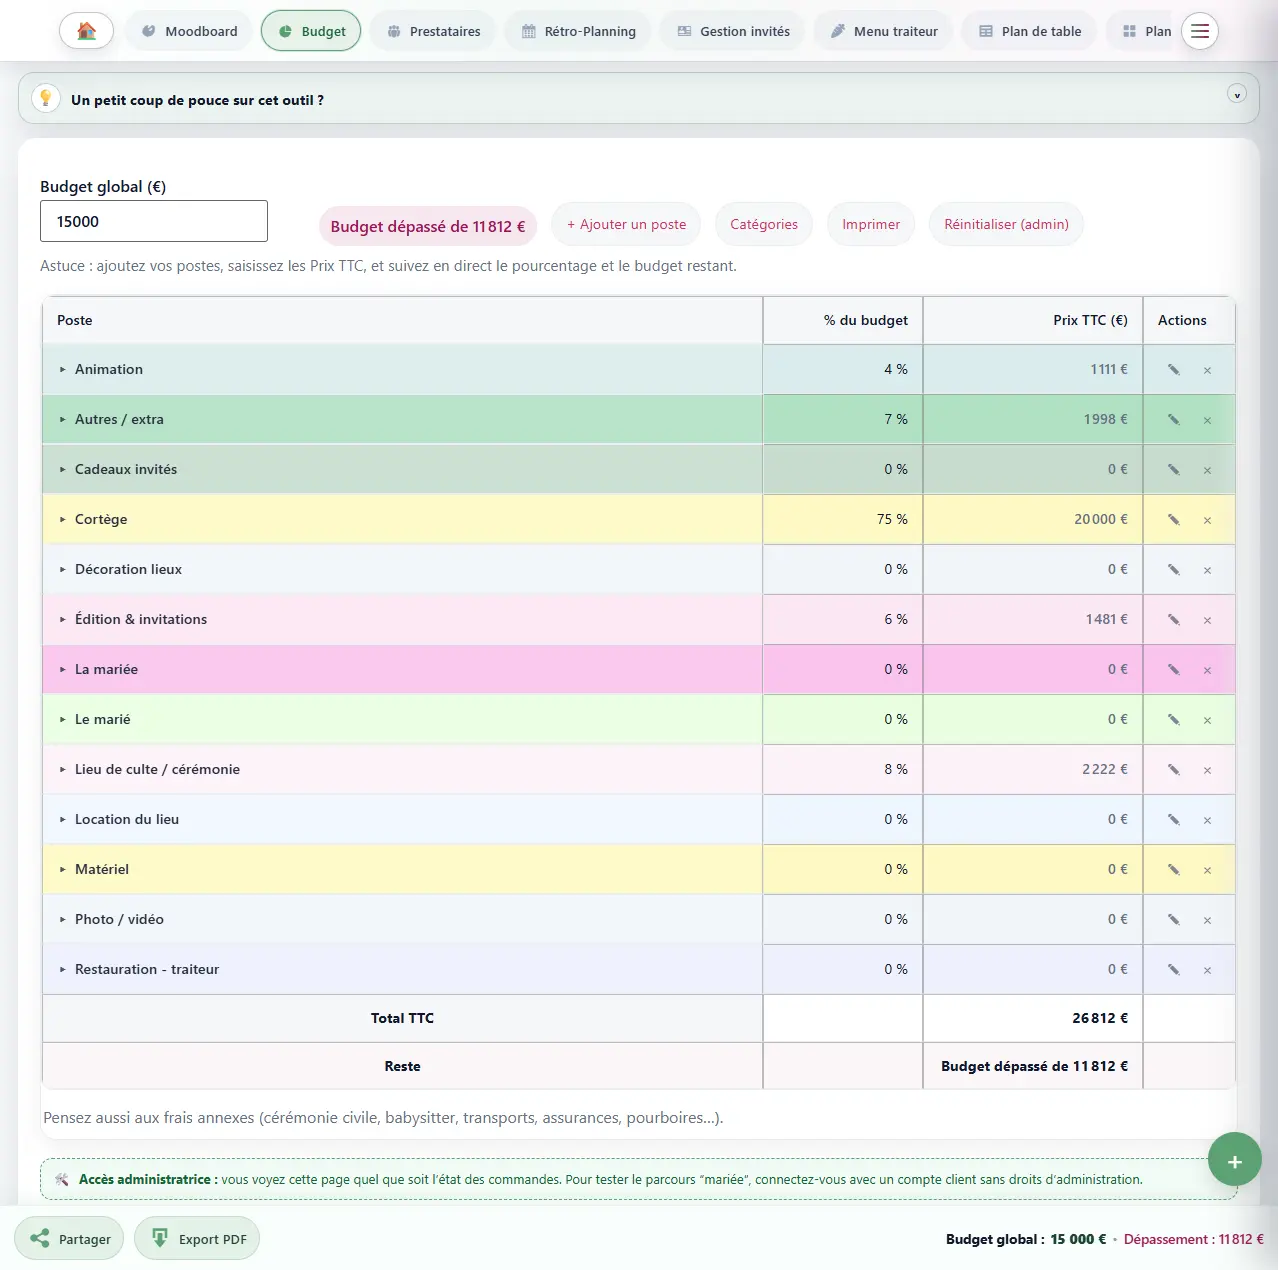Image resolution: width=1278 pixels, height=1270 pixels.
Task: Expand the Édition & invitations row
Action: (62, 620)
